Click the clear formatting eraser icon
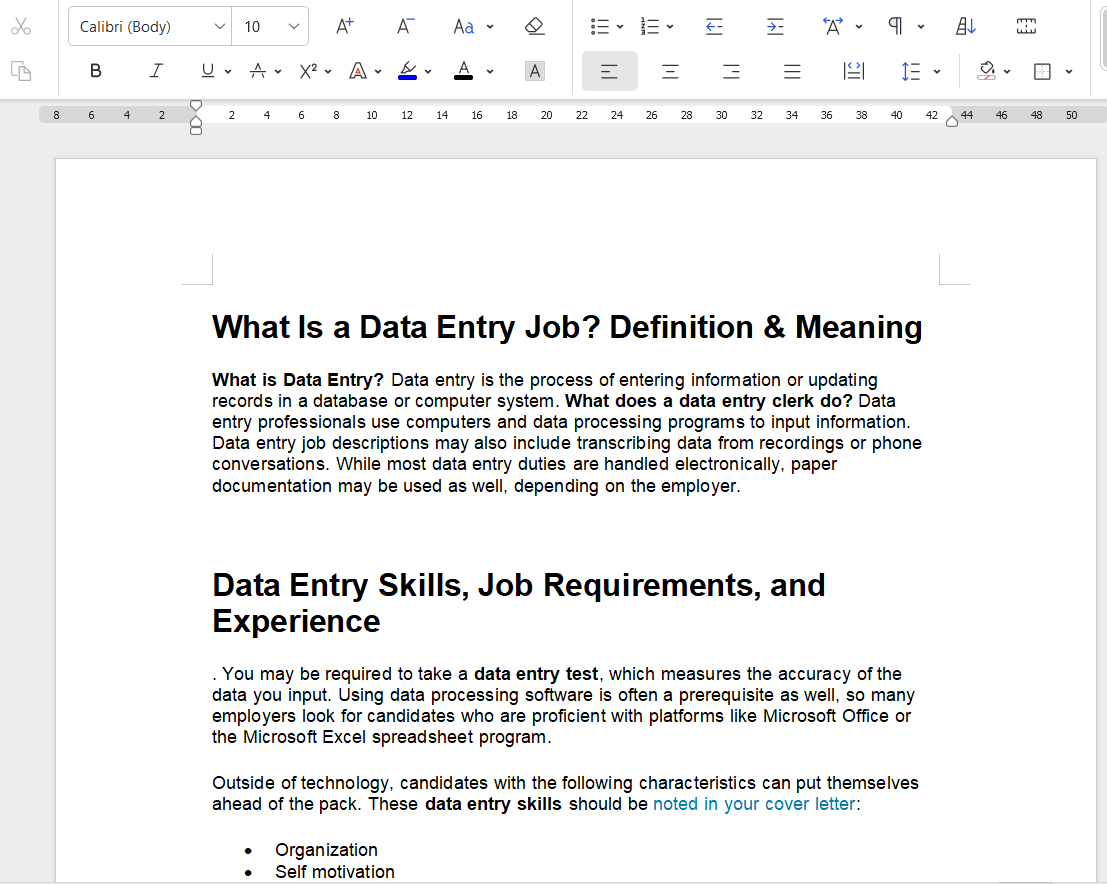Image resolution: width=1107 pixels, height=884 pixels. point(535,27)
